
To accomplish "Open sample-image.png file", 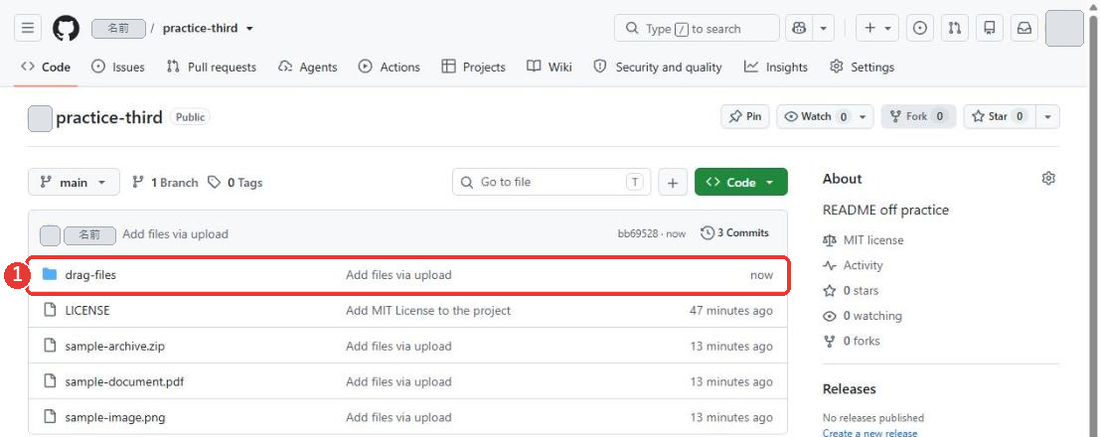I will pos(115,417).
